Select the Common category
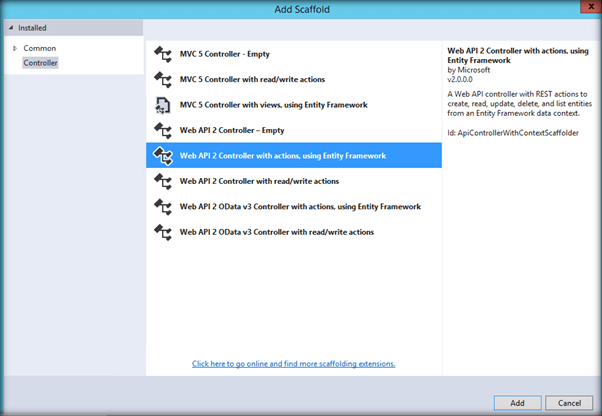Viewport: 602px width, 416px height. (x=40, y=48)
